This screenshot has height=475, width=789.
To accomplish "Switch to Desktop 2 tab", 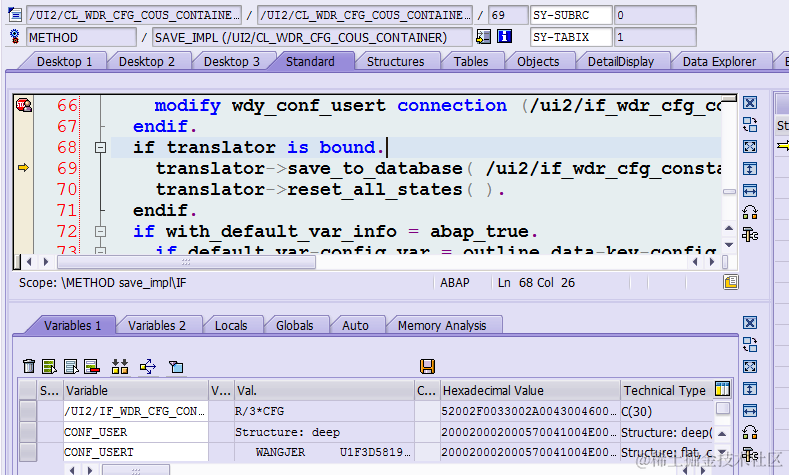I will coord(146,61).
